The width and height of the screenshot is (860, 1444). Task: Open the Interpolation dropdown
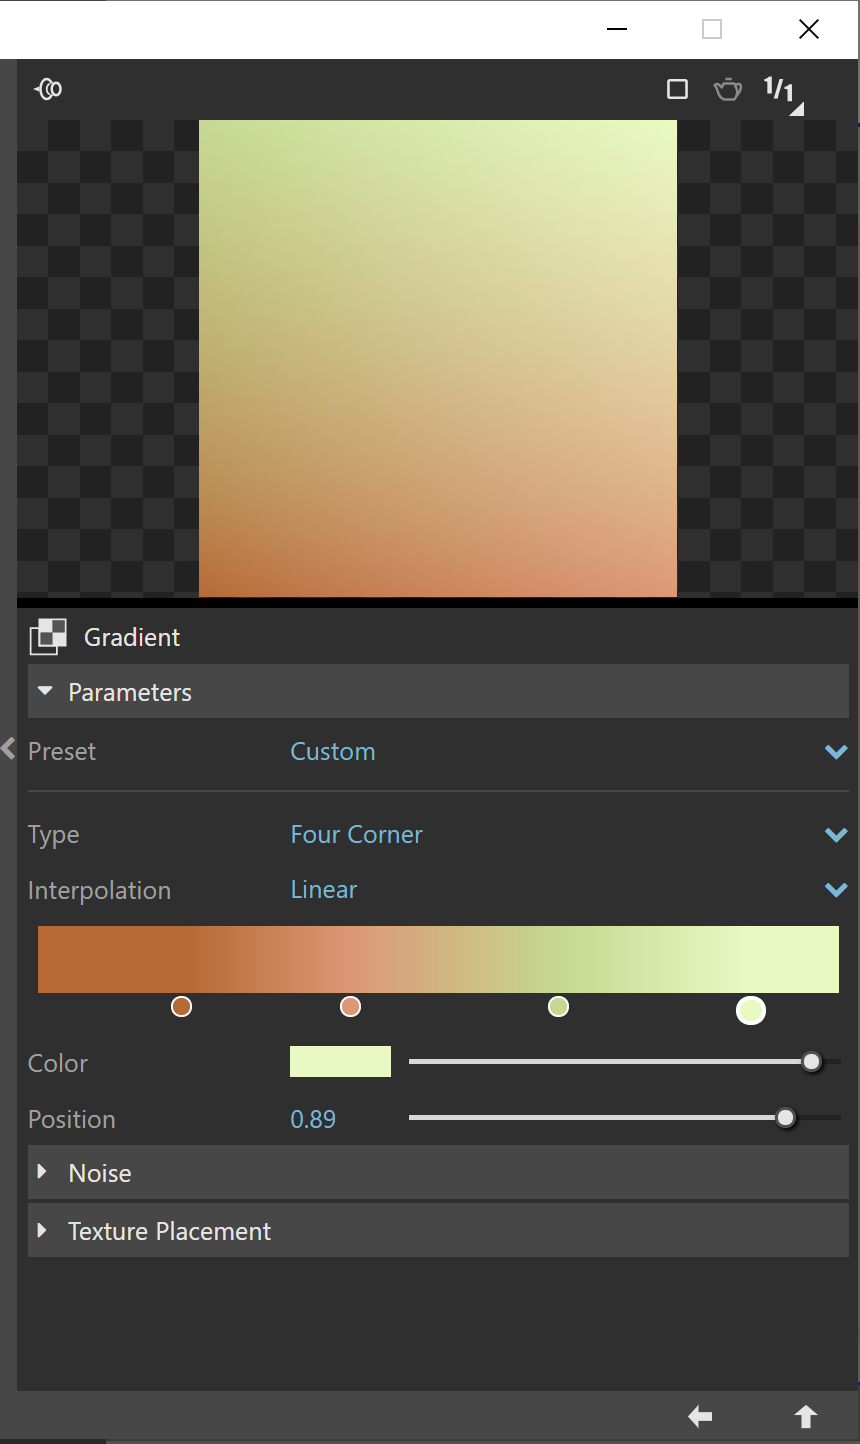836,890
